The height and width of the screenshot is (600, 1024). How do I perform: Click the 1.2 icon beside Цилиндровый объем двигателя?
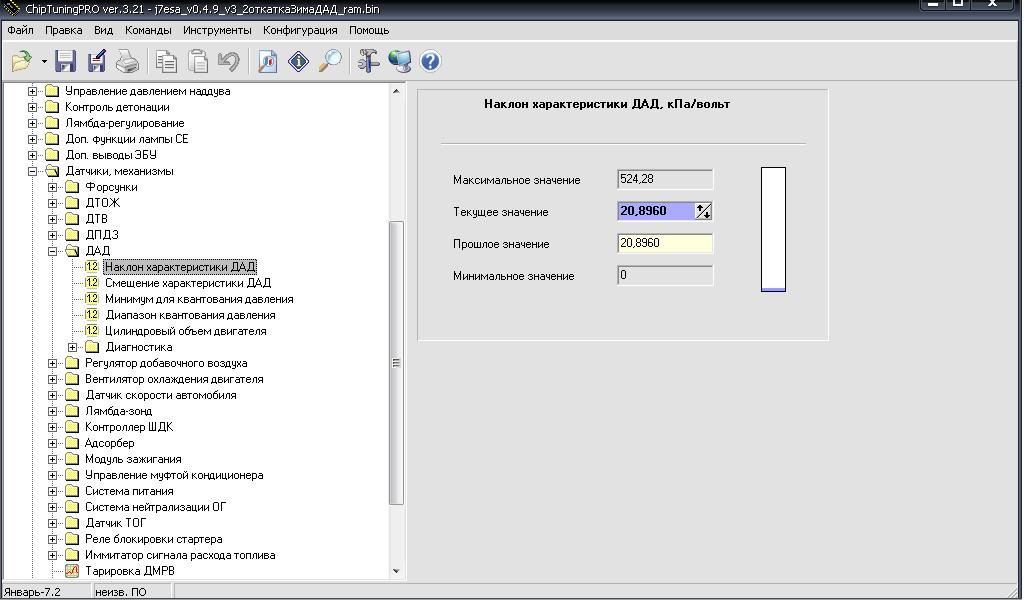tap(91, 331)
